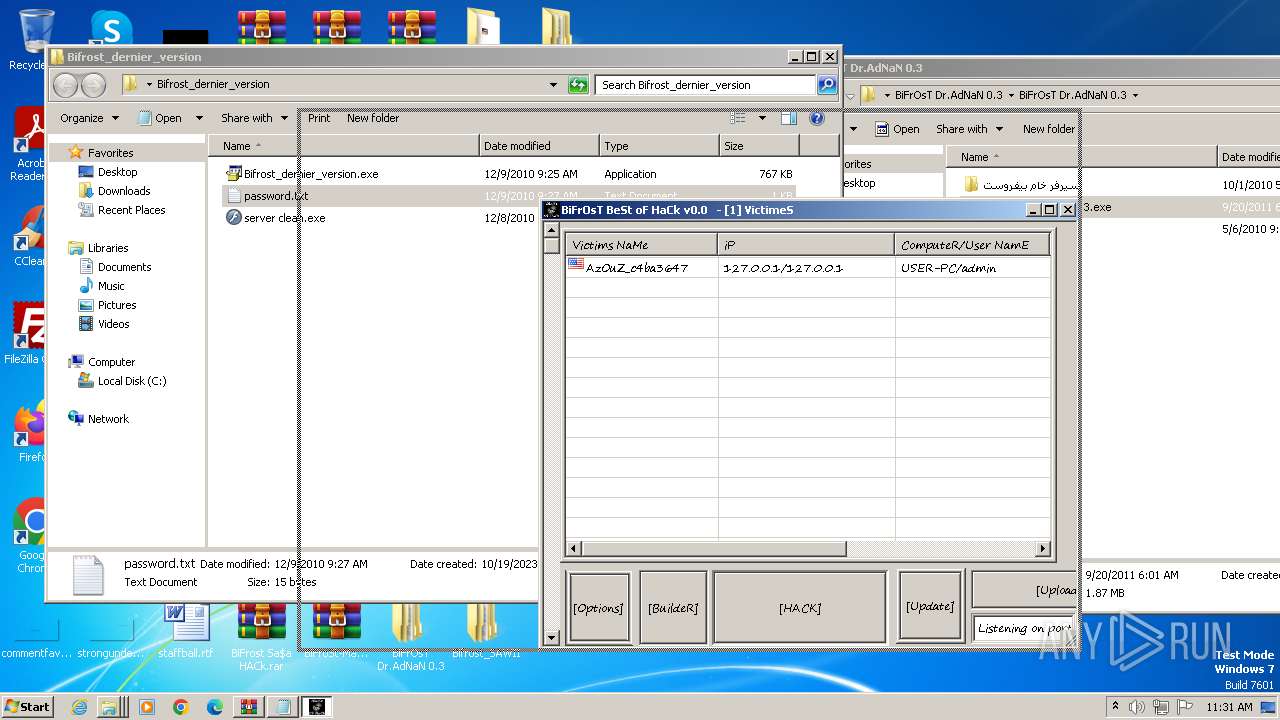This screenshot has height=720, width=1280.
Task: Click the US flag icon beside AzOuZ victim
Action: [576, 265]
